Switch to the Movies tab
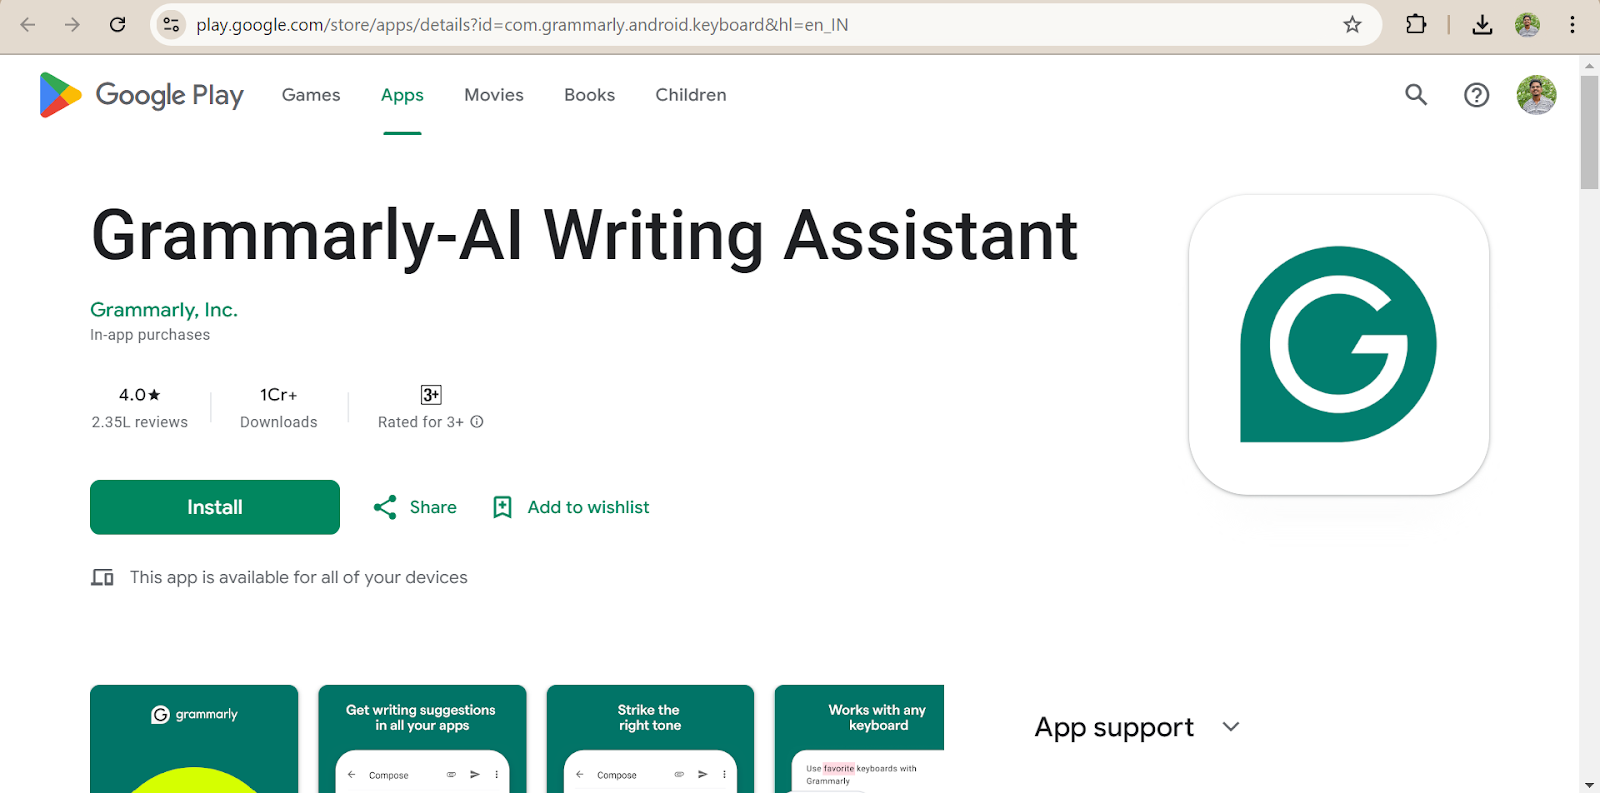Screen dimensions: 1600x793 (x=494, y=95)
